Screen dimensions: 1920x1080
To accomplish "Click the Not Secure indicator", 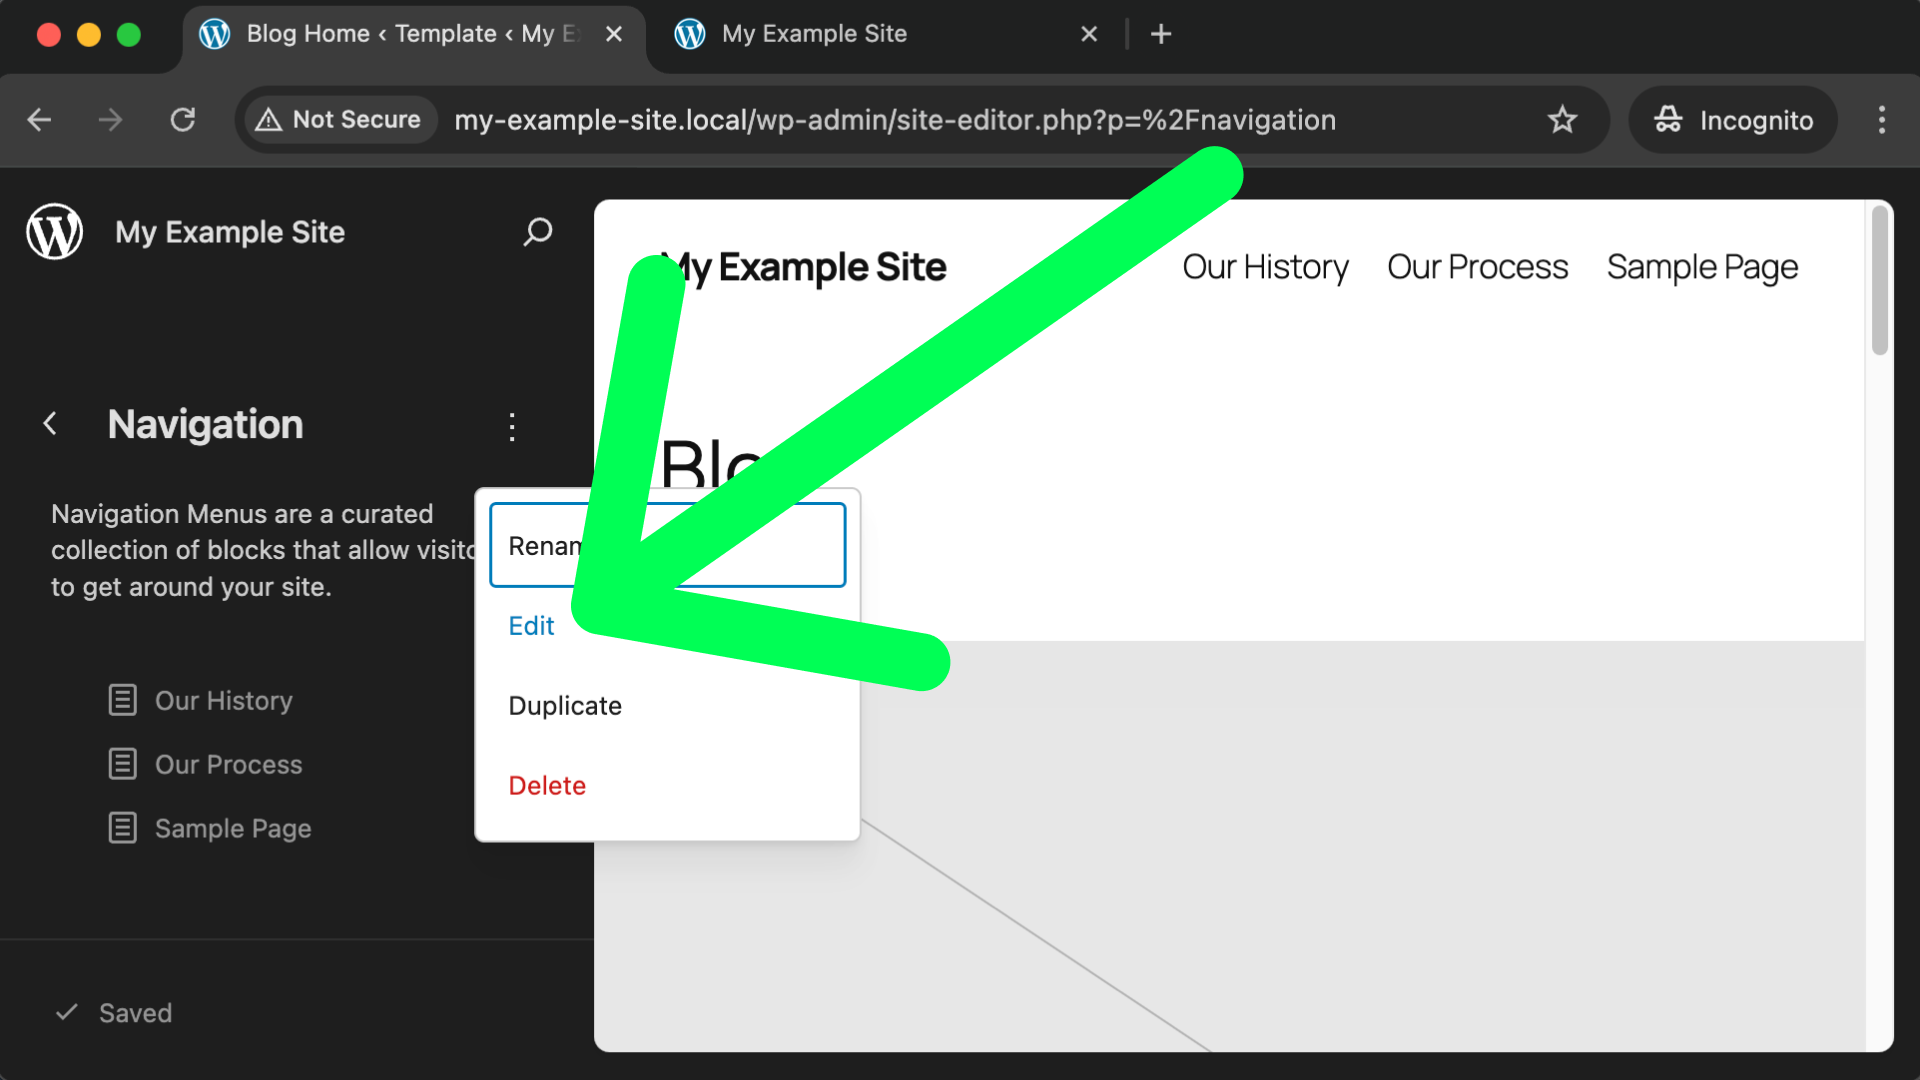I will tap(339, 120).
